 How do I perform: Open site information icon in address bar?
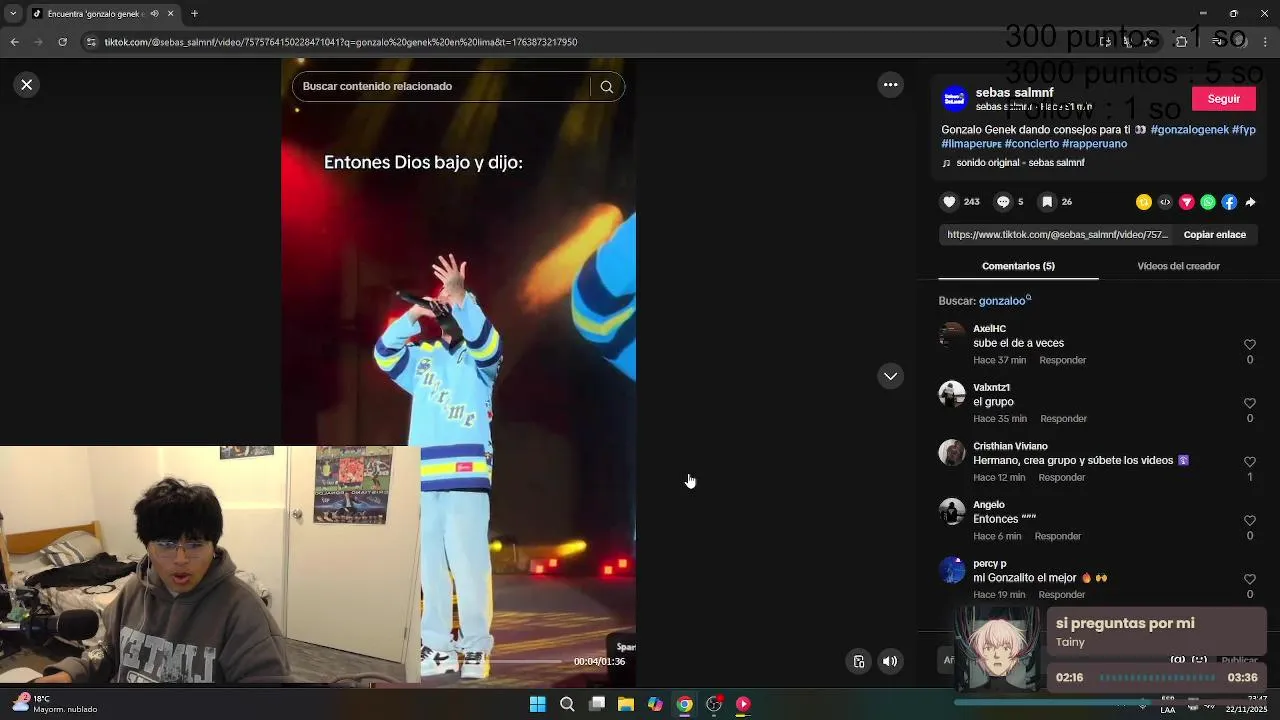coord(91,42)
